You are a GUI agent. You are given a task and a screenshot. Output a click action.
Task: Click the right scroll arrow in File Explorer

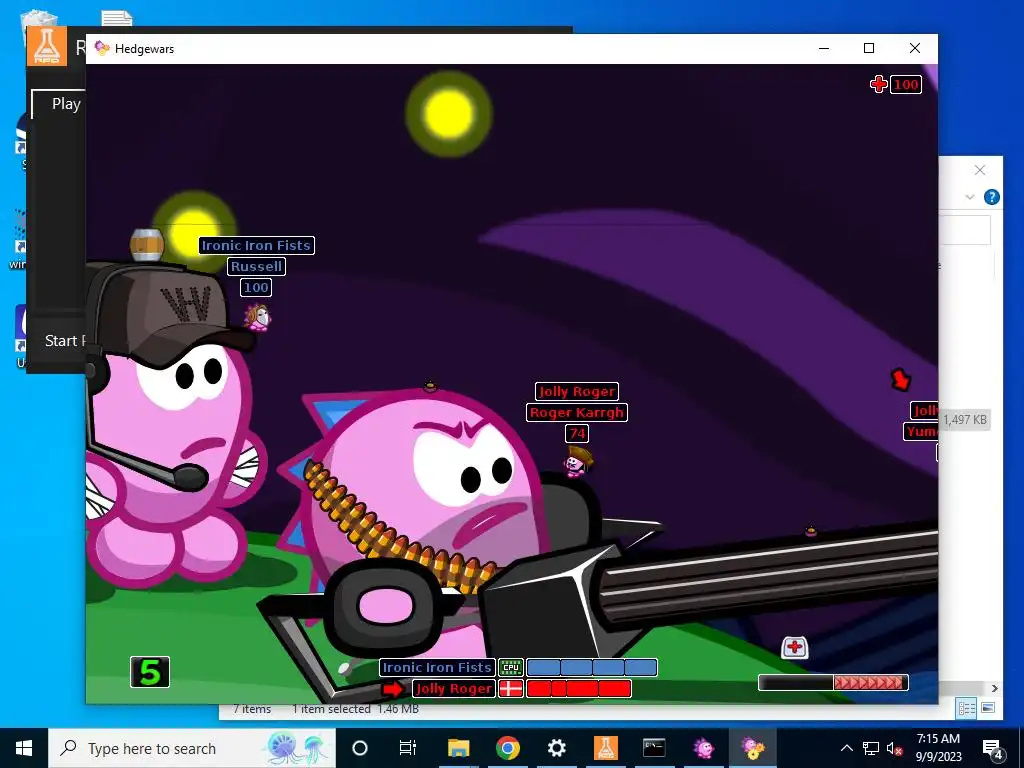click(x=994, y=688)
